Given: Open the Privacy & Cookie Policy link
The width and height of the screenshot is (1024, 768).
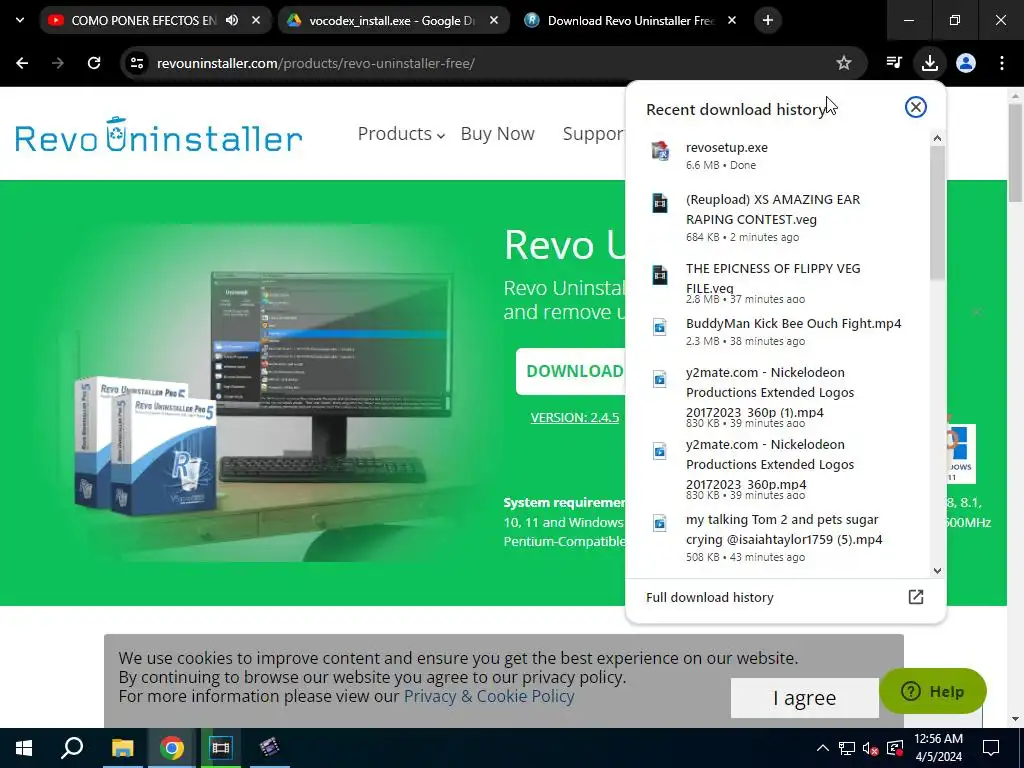Looking at the screenshot, I should click(x=488, y=696).
